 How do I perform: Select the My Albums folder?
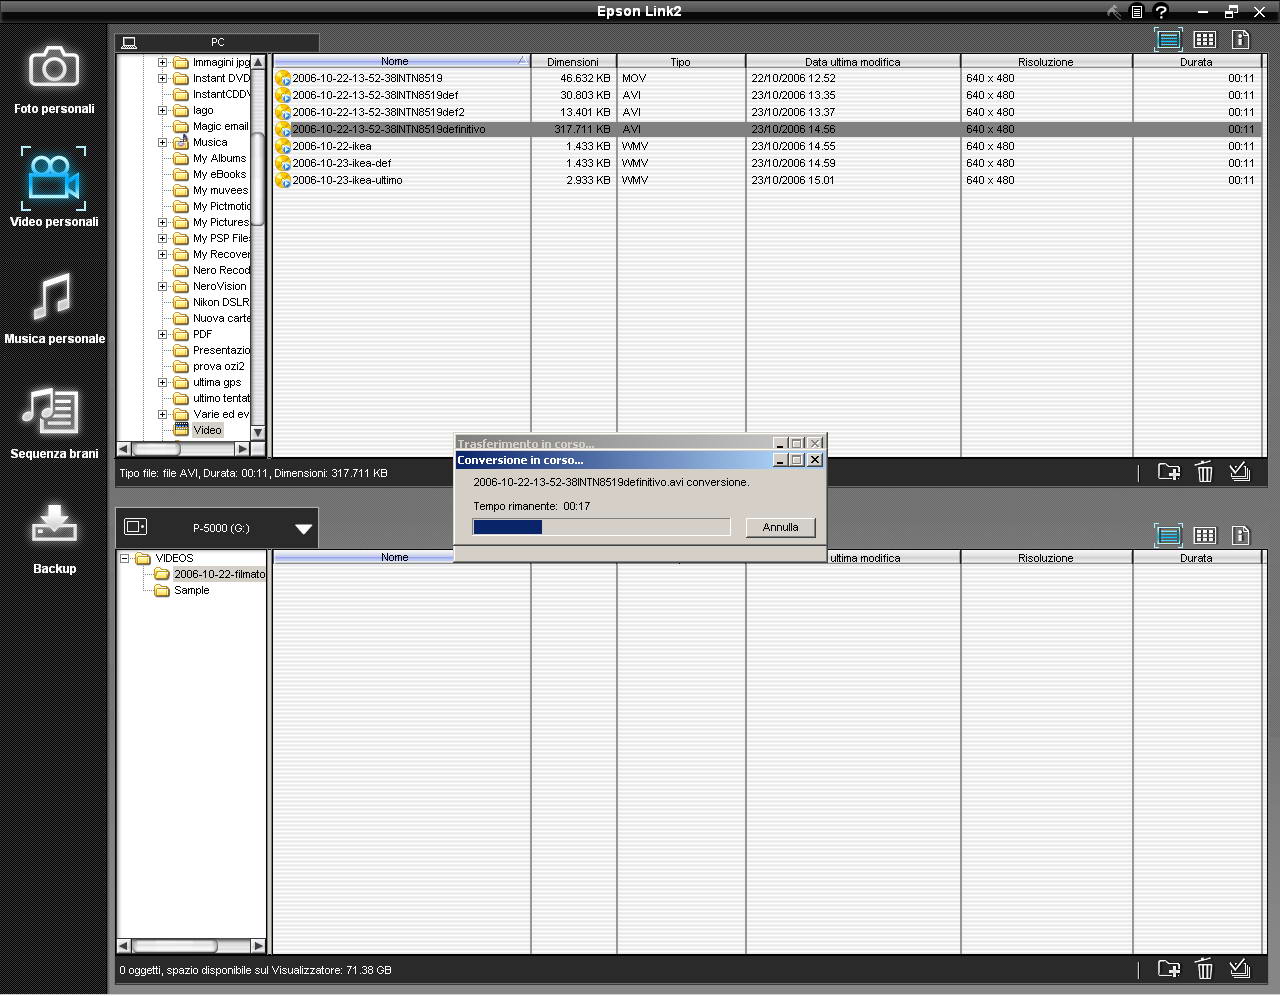click(219, 158)
